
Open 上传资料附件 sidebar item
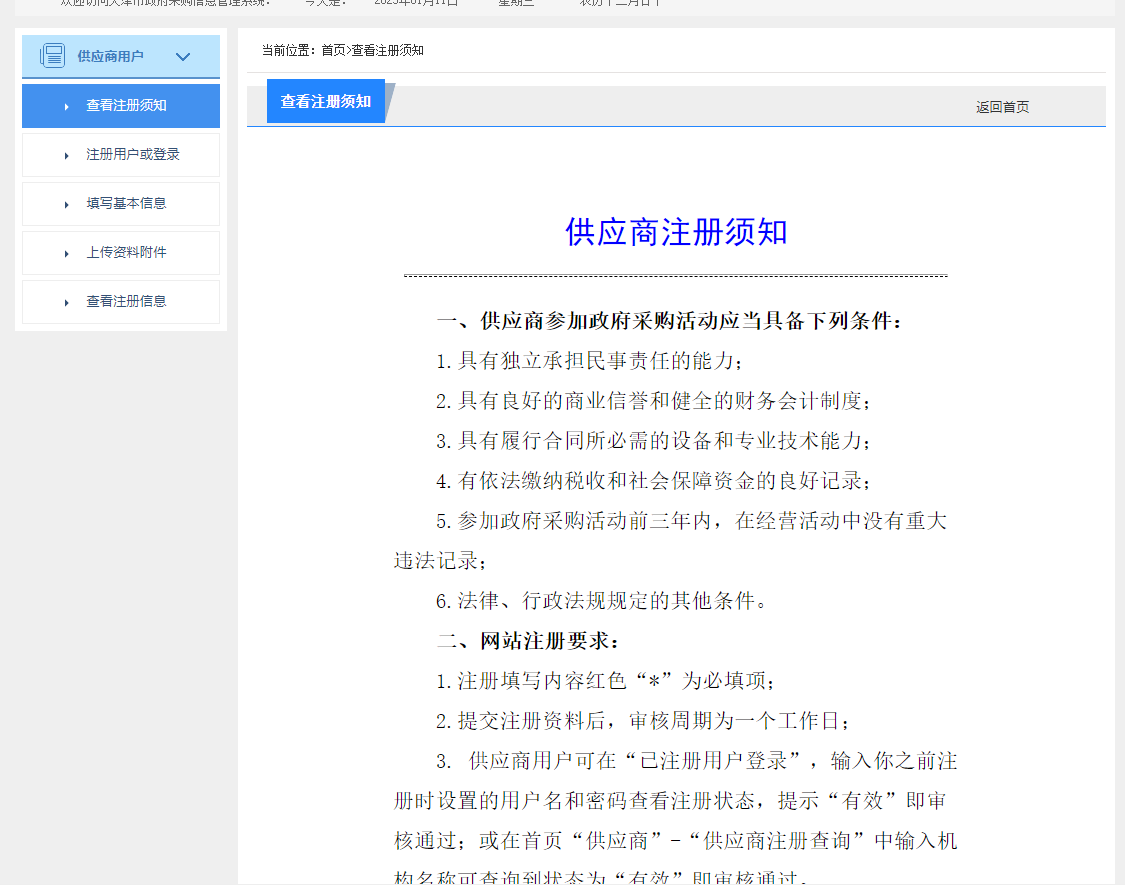coord(126,253)
